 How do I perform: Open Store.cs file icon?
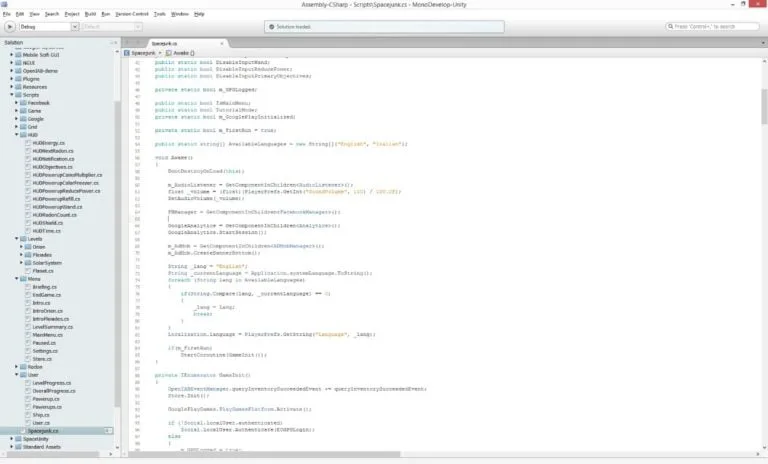click(28, 359)
